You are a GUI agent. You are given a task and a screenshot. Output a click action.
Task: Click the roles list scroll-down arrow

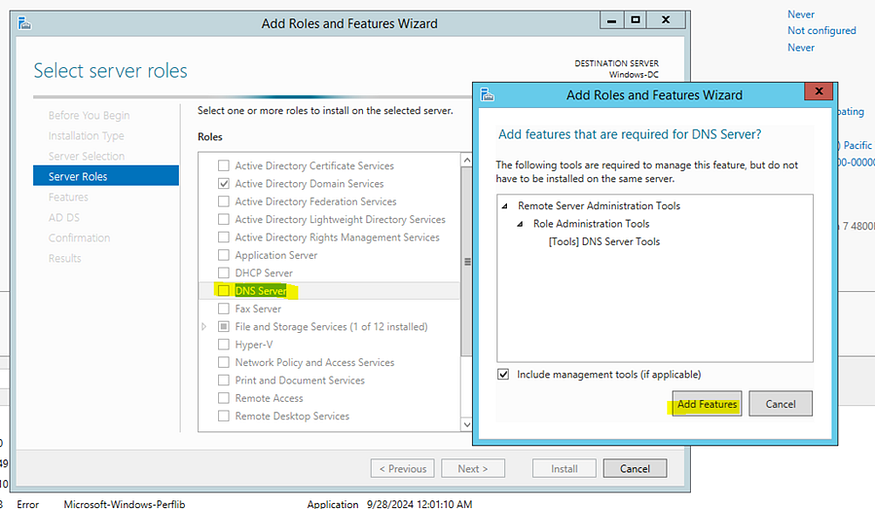click(x=467, y=425)
